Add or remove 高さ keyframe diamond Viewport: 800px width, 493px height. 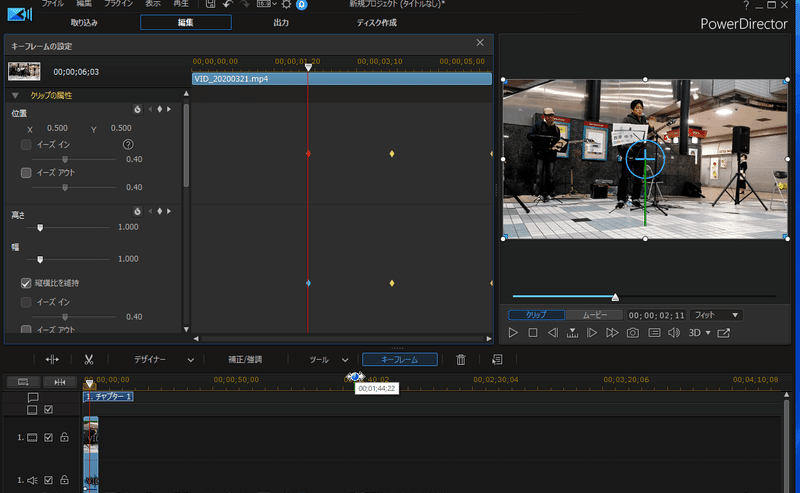pyautogui.click(x=160, y=211)
